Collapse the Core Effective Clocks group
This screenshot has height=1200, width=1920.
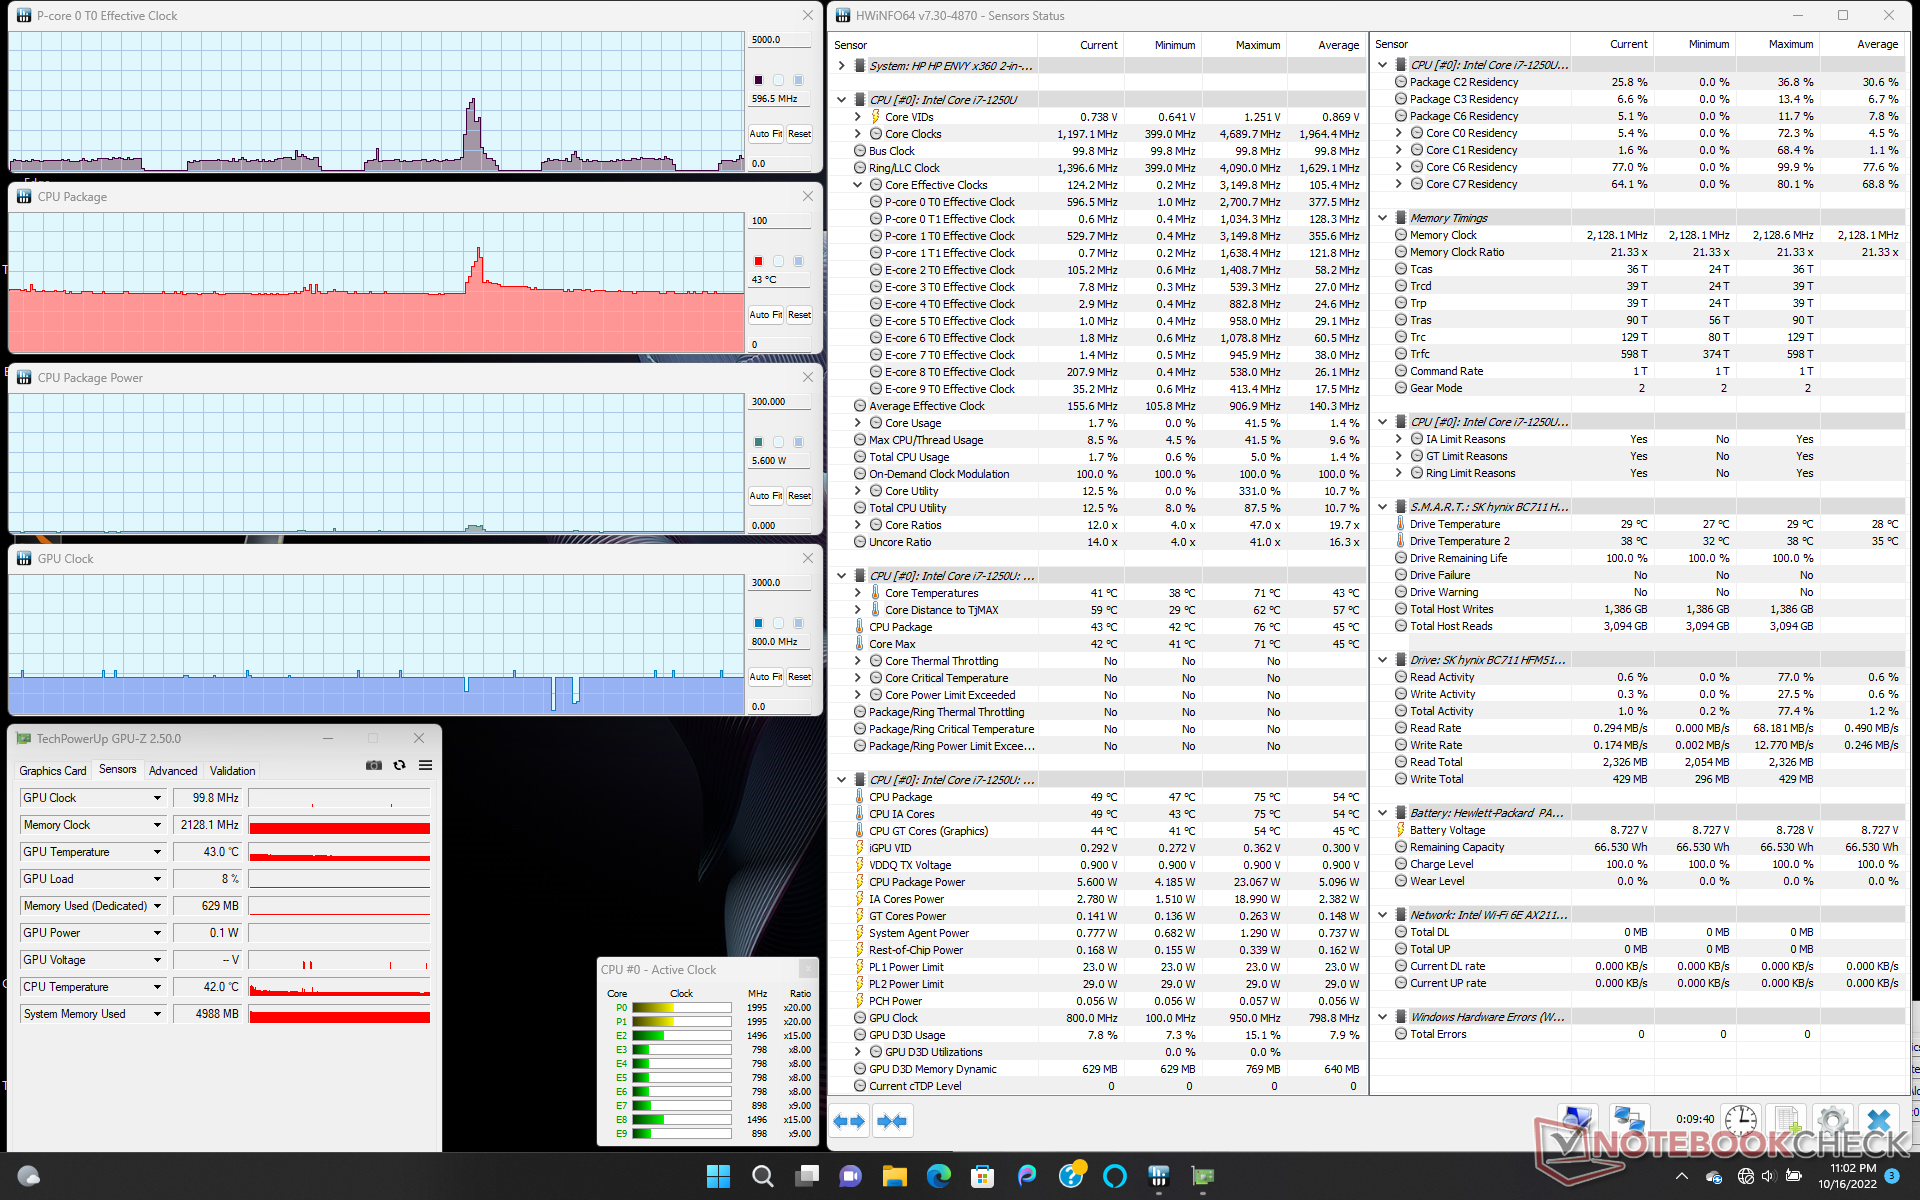[857, 185]
